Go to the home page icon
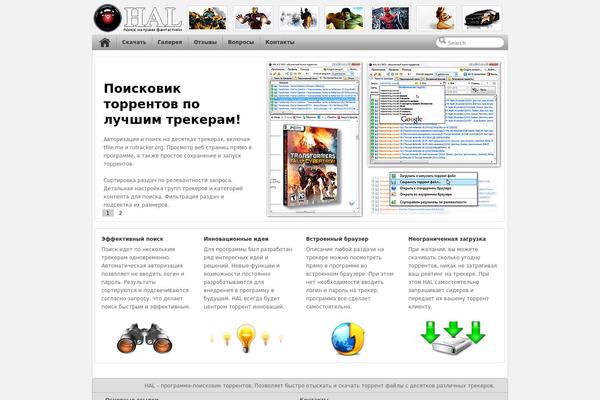 click(x=105, y=42)
